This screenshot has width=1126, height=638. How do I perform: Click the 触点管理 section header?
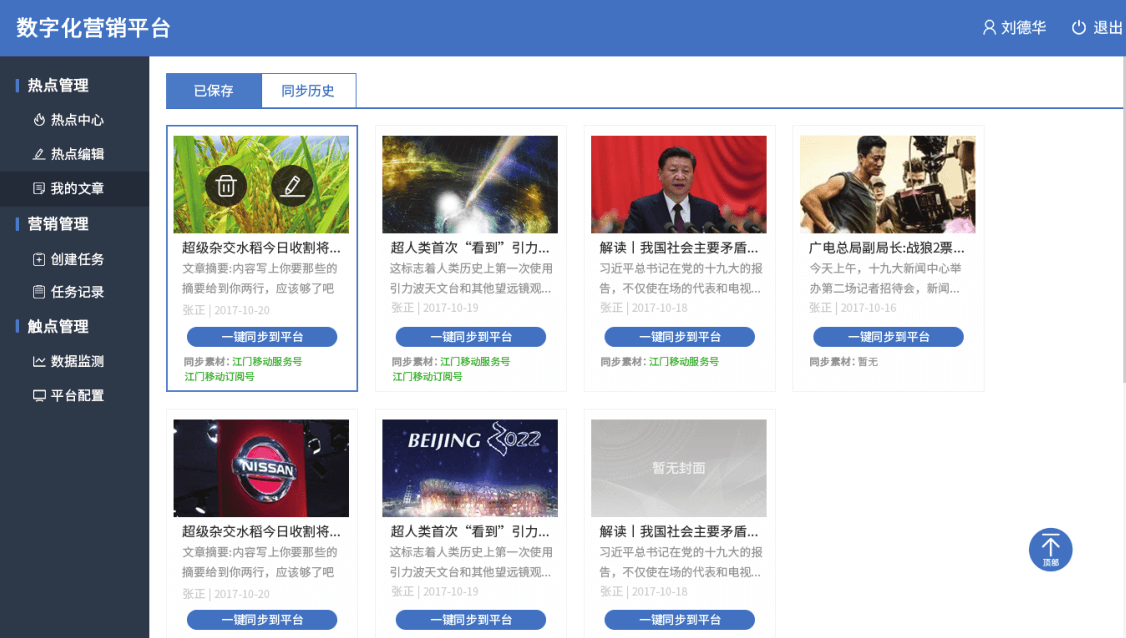pyautogui.click(x=58, y=327)
